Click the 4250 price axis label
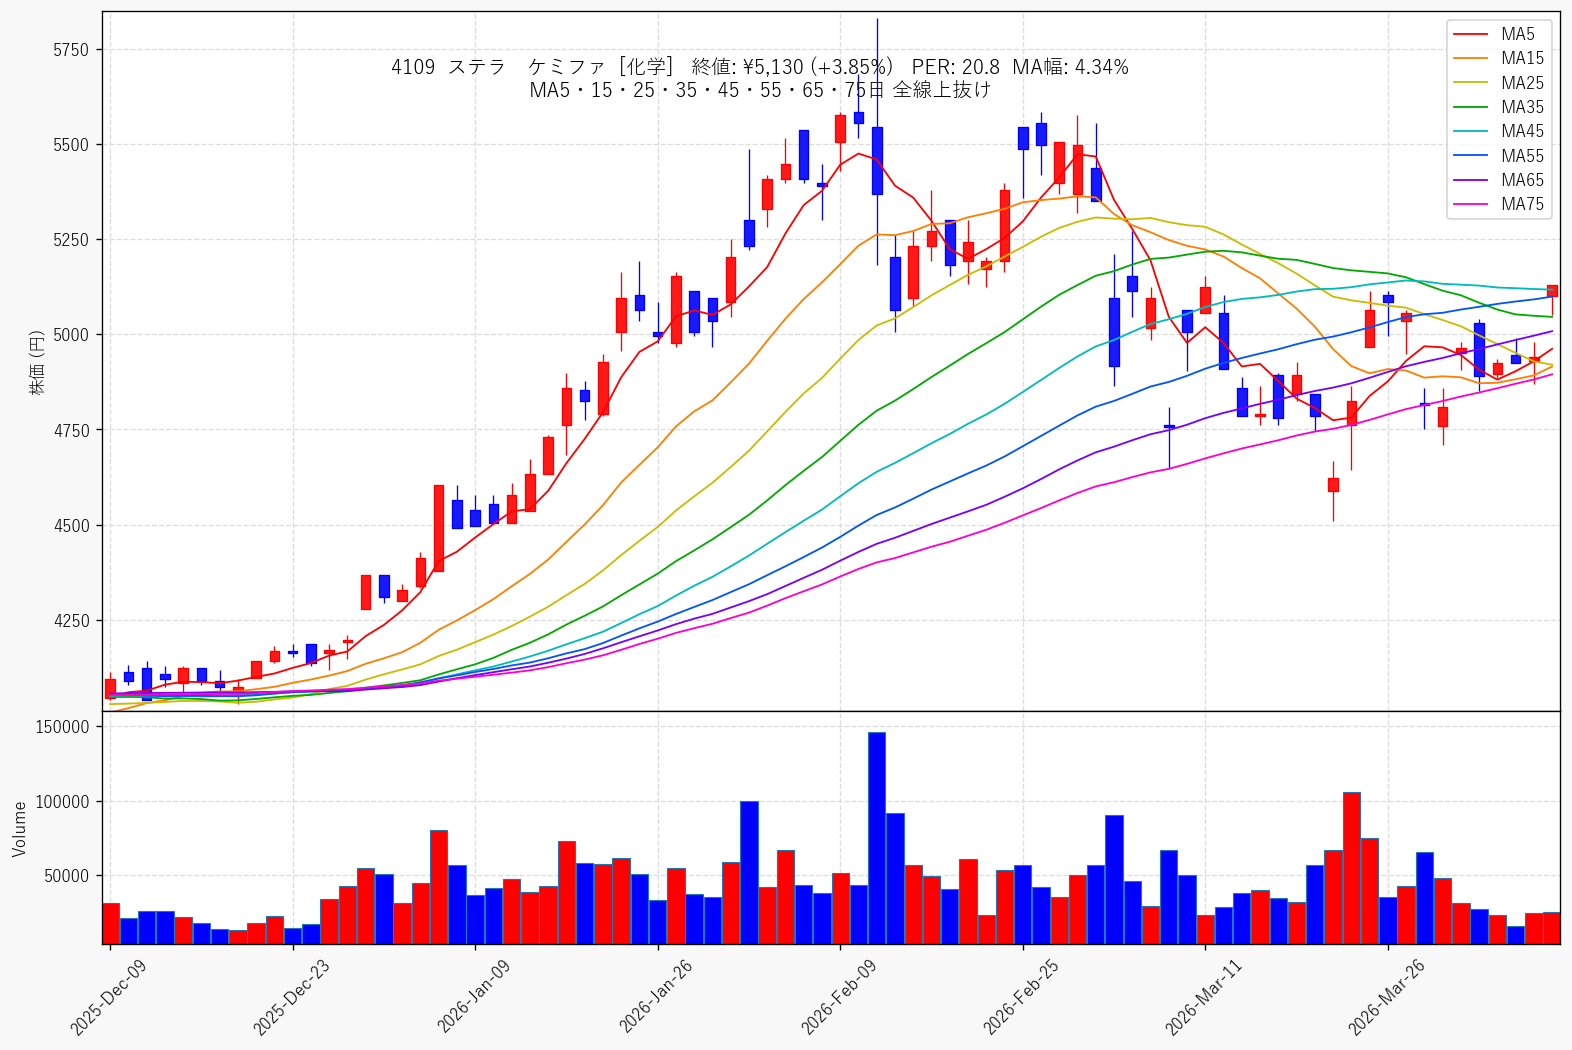The width and height of the screenshot is (1572, 1050). click(71, 620)
